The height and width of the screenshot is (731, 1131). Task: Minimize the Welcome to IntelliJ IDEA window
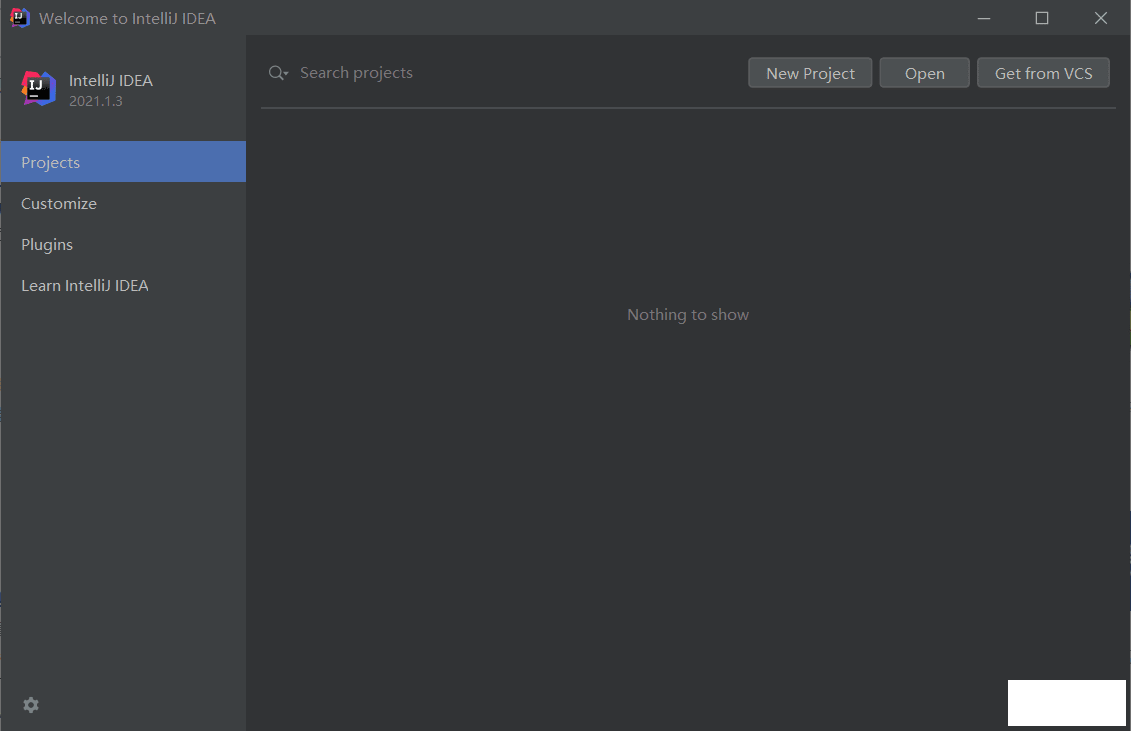982,18
